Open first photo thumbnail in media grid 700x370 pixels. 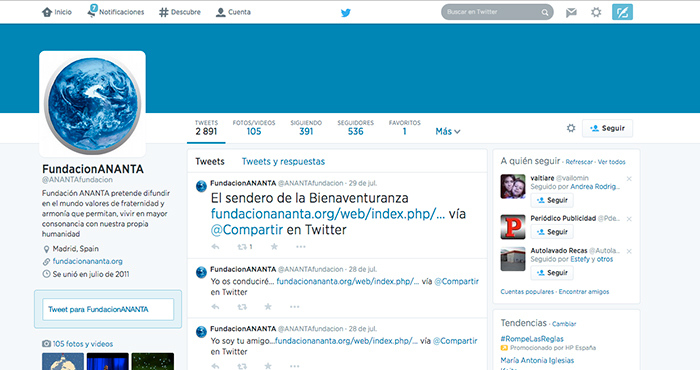coord(63,362)
